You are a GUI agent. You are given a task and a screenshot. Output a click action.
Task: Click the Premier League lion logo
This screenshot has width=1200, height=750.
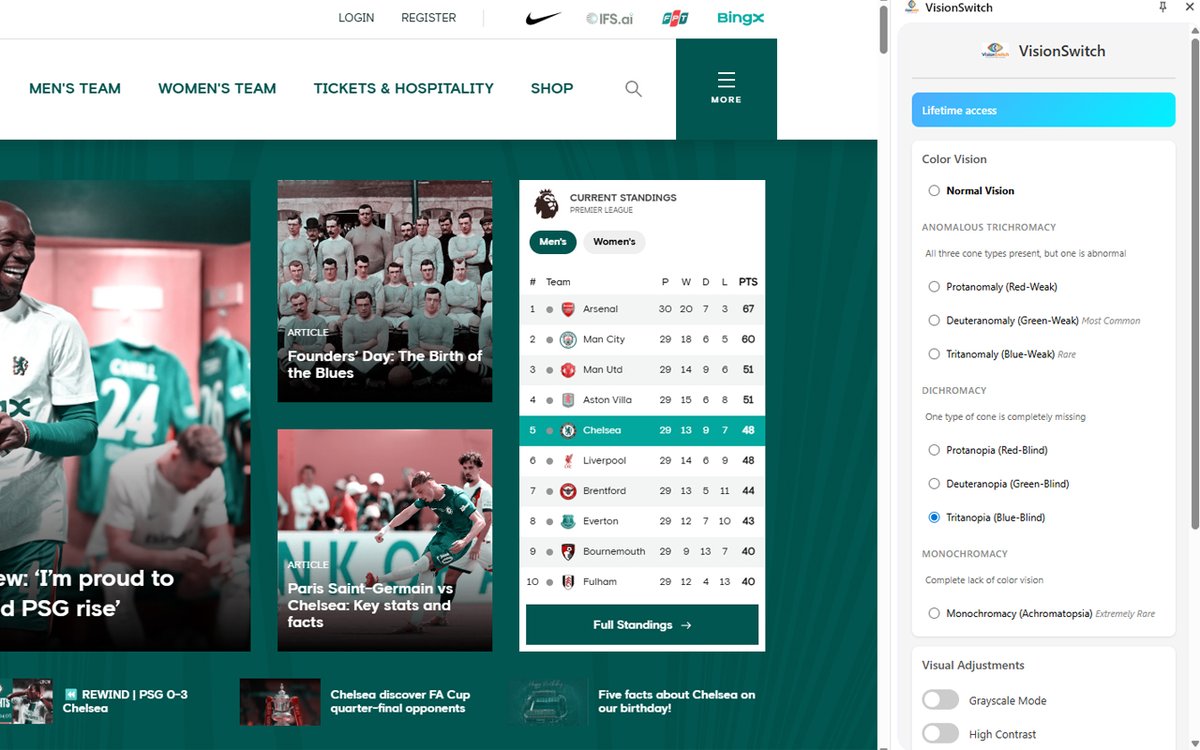[x=546, y=203]
